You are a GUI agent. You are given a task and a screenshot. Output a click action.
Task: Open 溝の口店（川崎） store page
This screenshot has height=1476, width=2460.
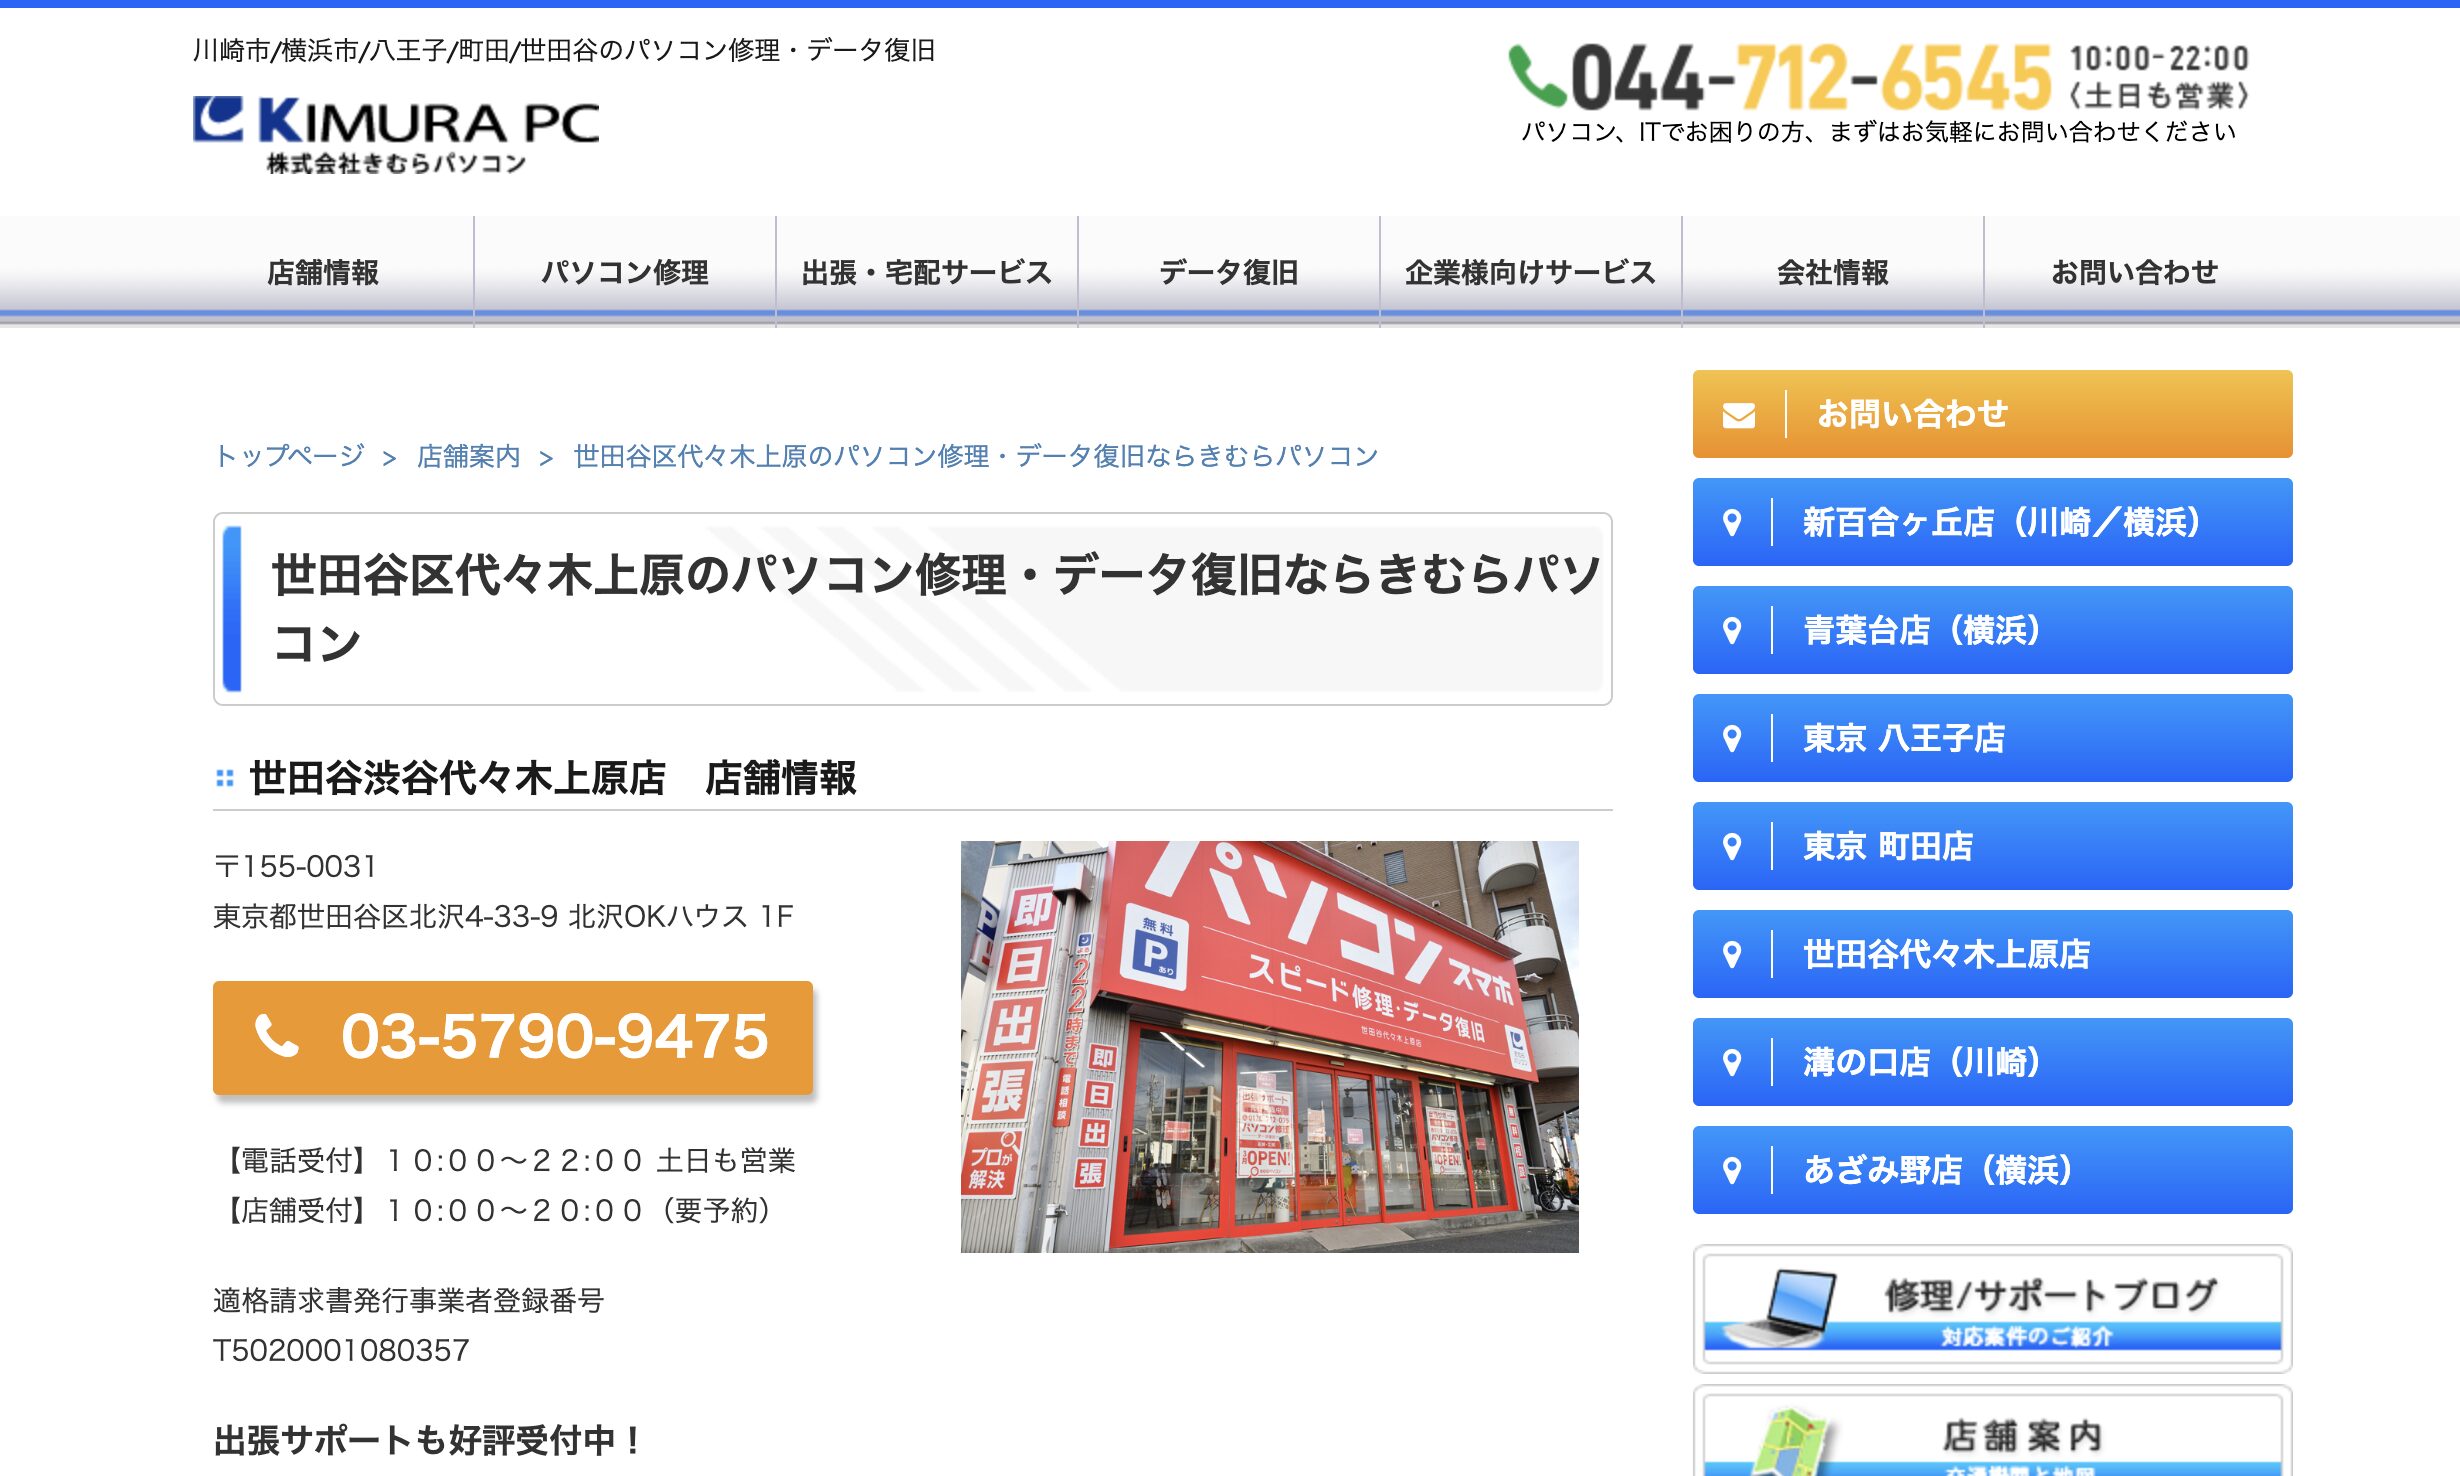click(1992, 1062)
